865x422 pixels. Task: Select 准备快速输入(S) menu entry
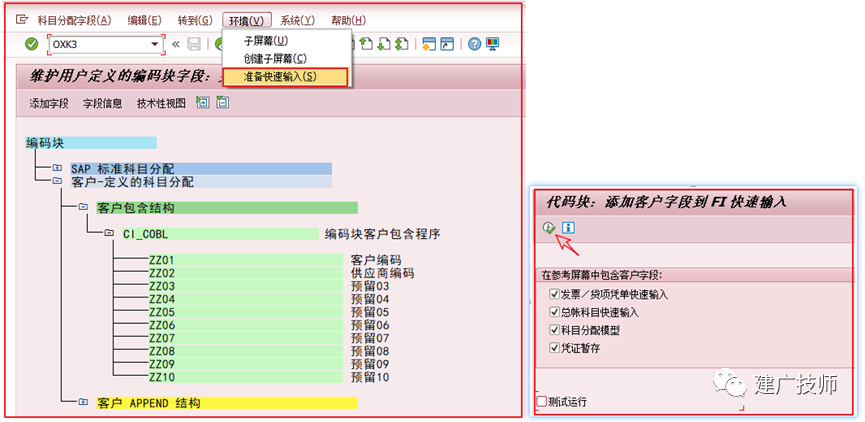click(x=285, y=77)
